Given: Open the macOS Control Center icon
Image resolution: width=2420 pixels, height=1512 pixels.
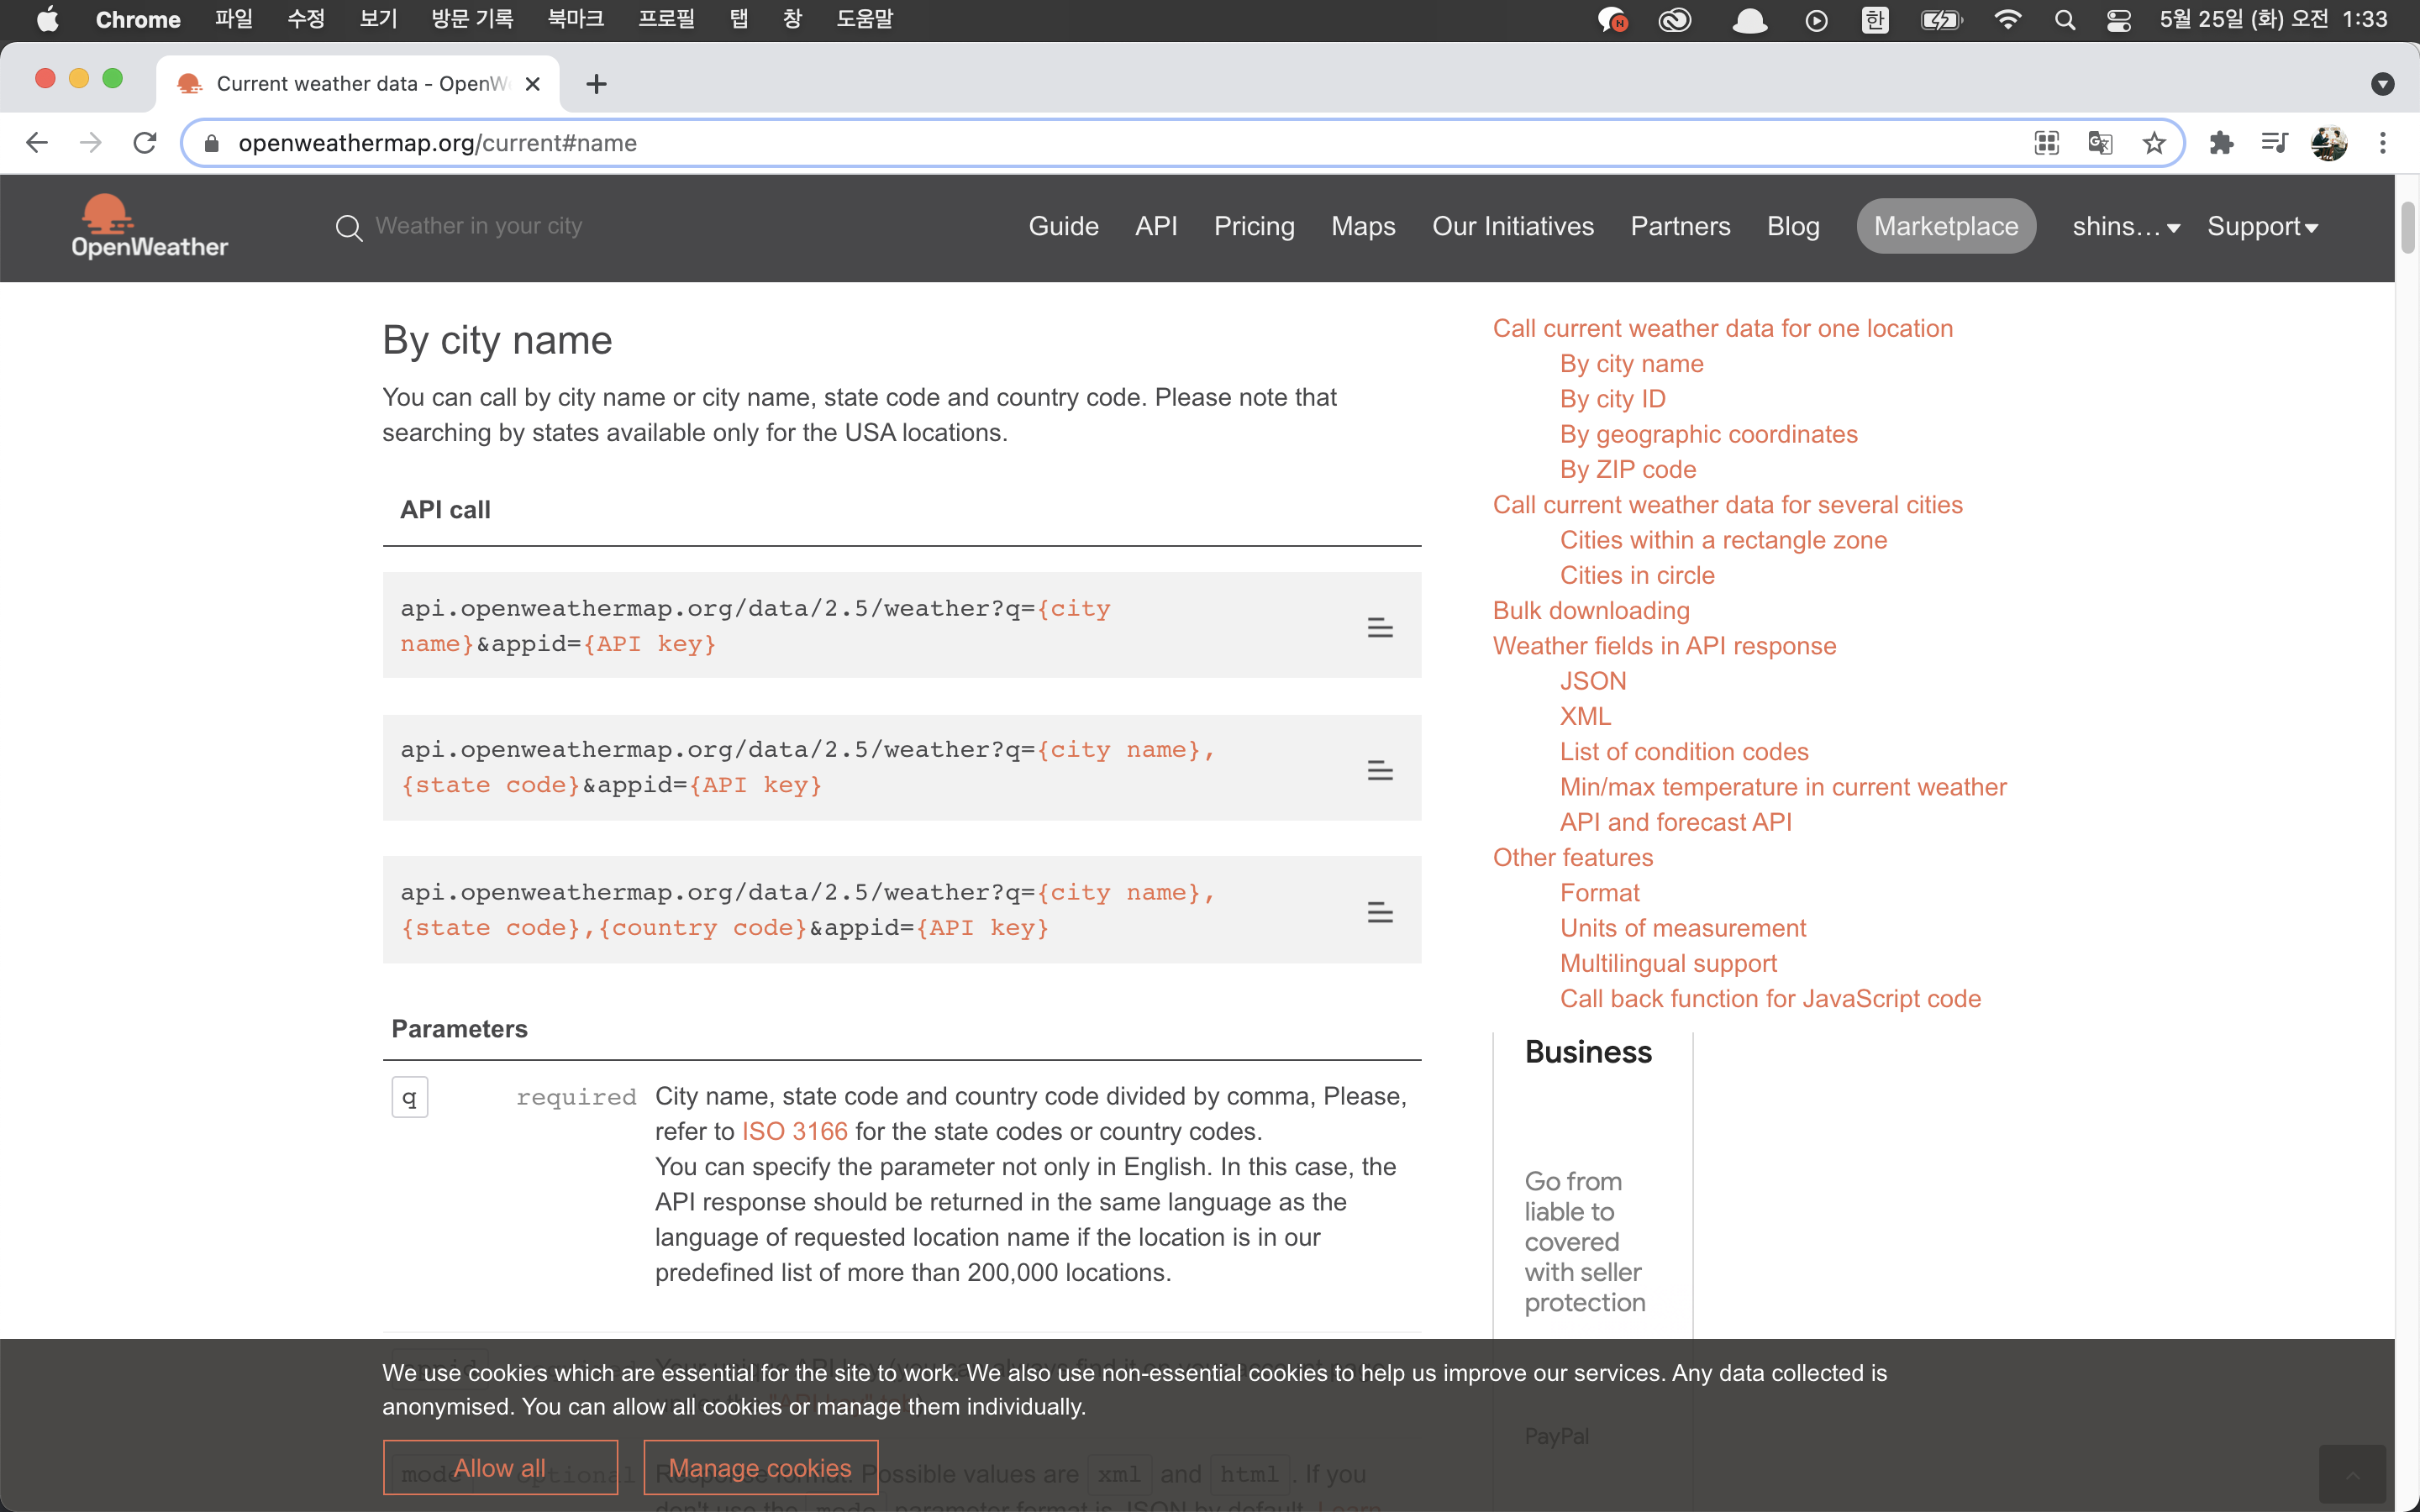Looking at the screenshot, I should coord(2118,20).
